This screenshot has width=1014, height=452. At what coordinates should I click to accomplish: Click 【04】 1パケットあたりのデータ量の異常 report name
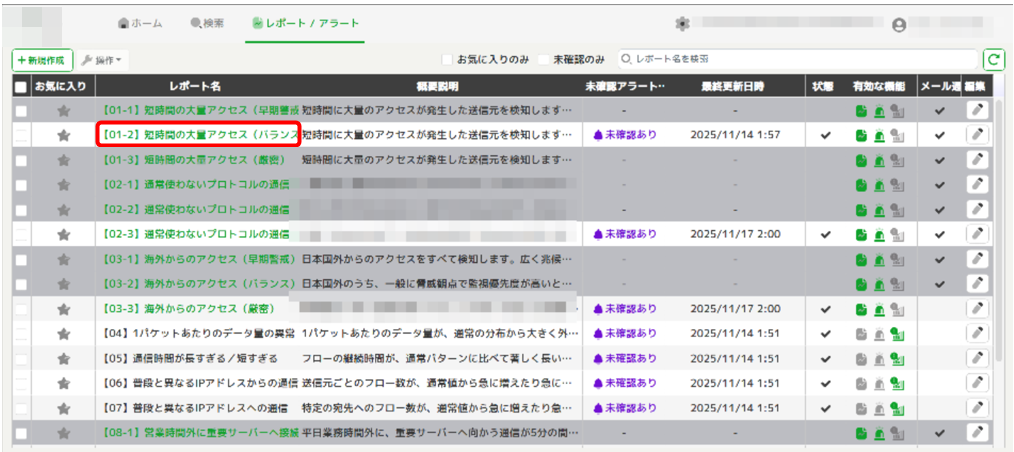tap(198, 334)
